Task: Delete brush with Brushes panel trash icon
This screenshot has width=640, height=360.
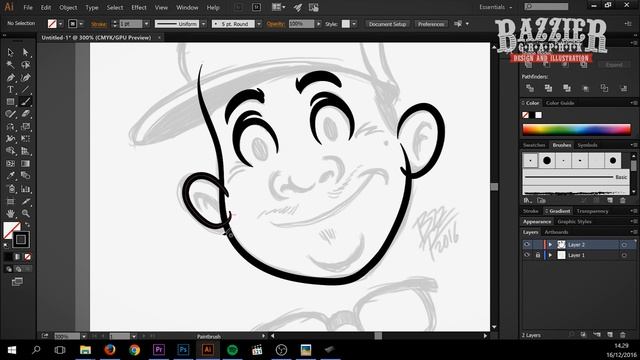Action: pos(622,200)
